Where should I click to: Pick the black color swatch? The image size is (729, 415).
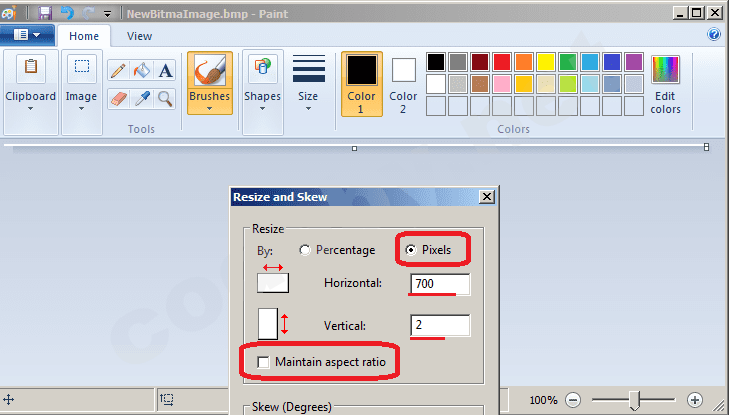[x=436, y=62]
